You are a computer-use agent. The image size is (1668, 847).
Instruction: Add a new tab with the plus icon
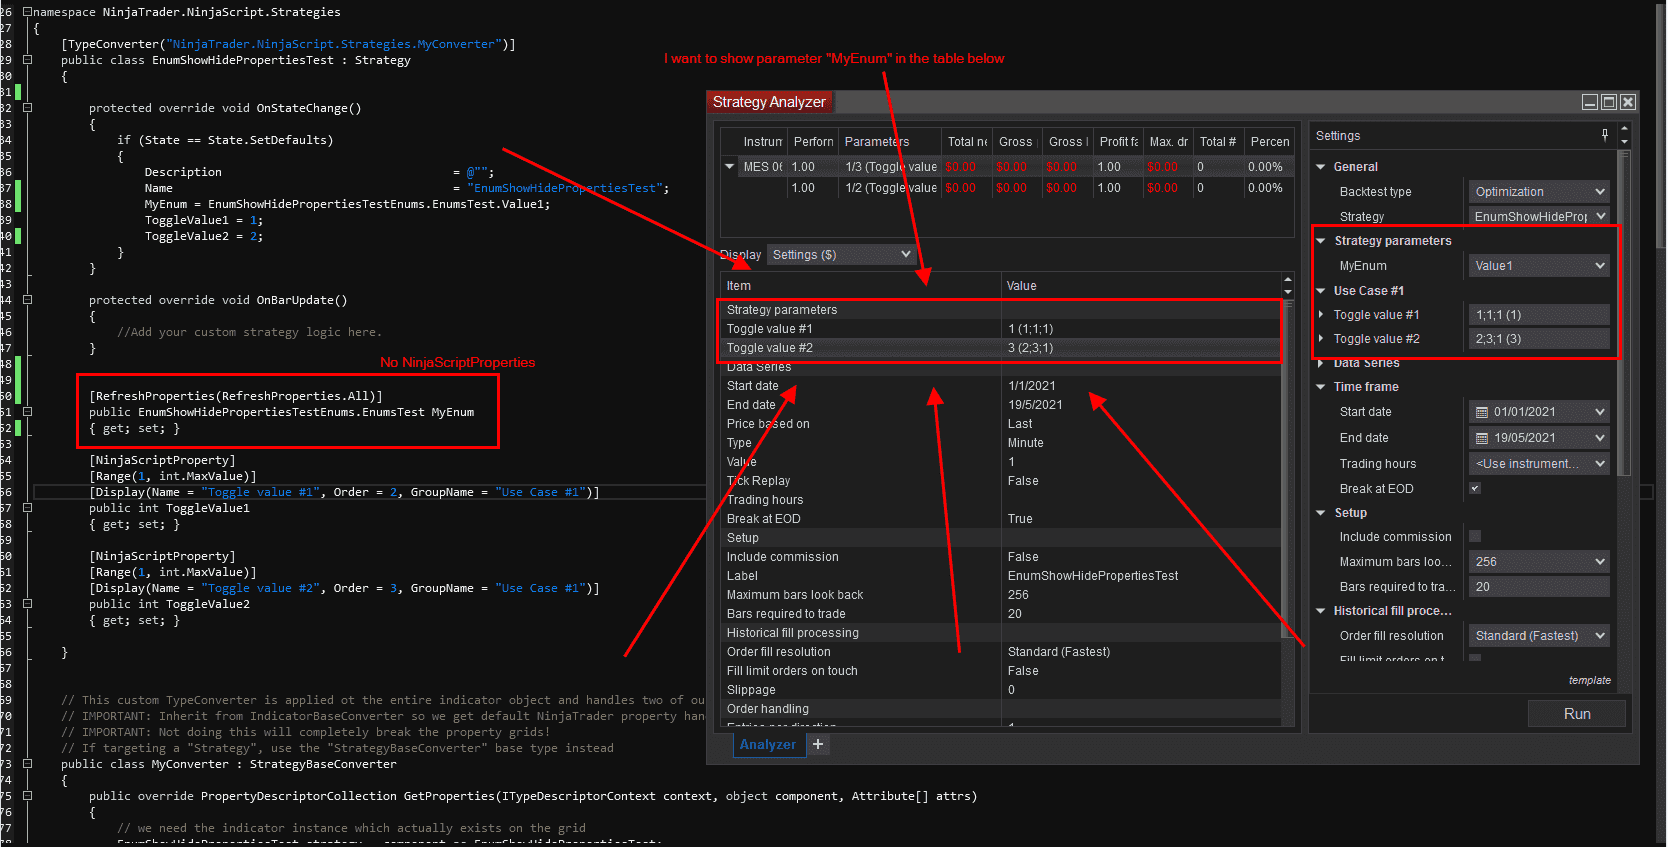(x=818, y=744)
